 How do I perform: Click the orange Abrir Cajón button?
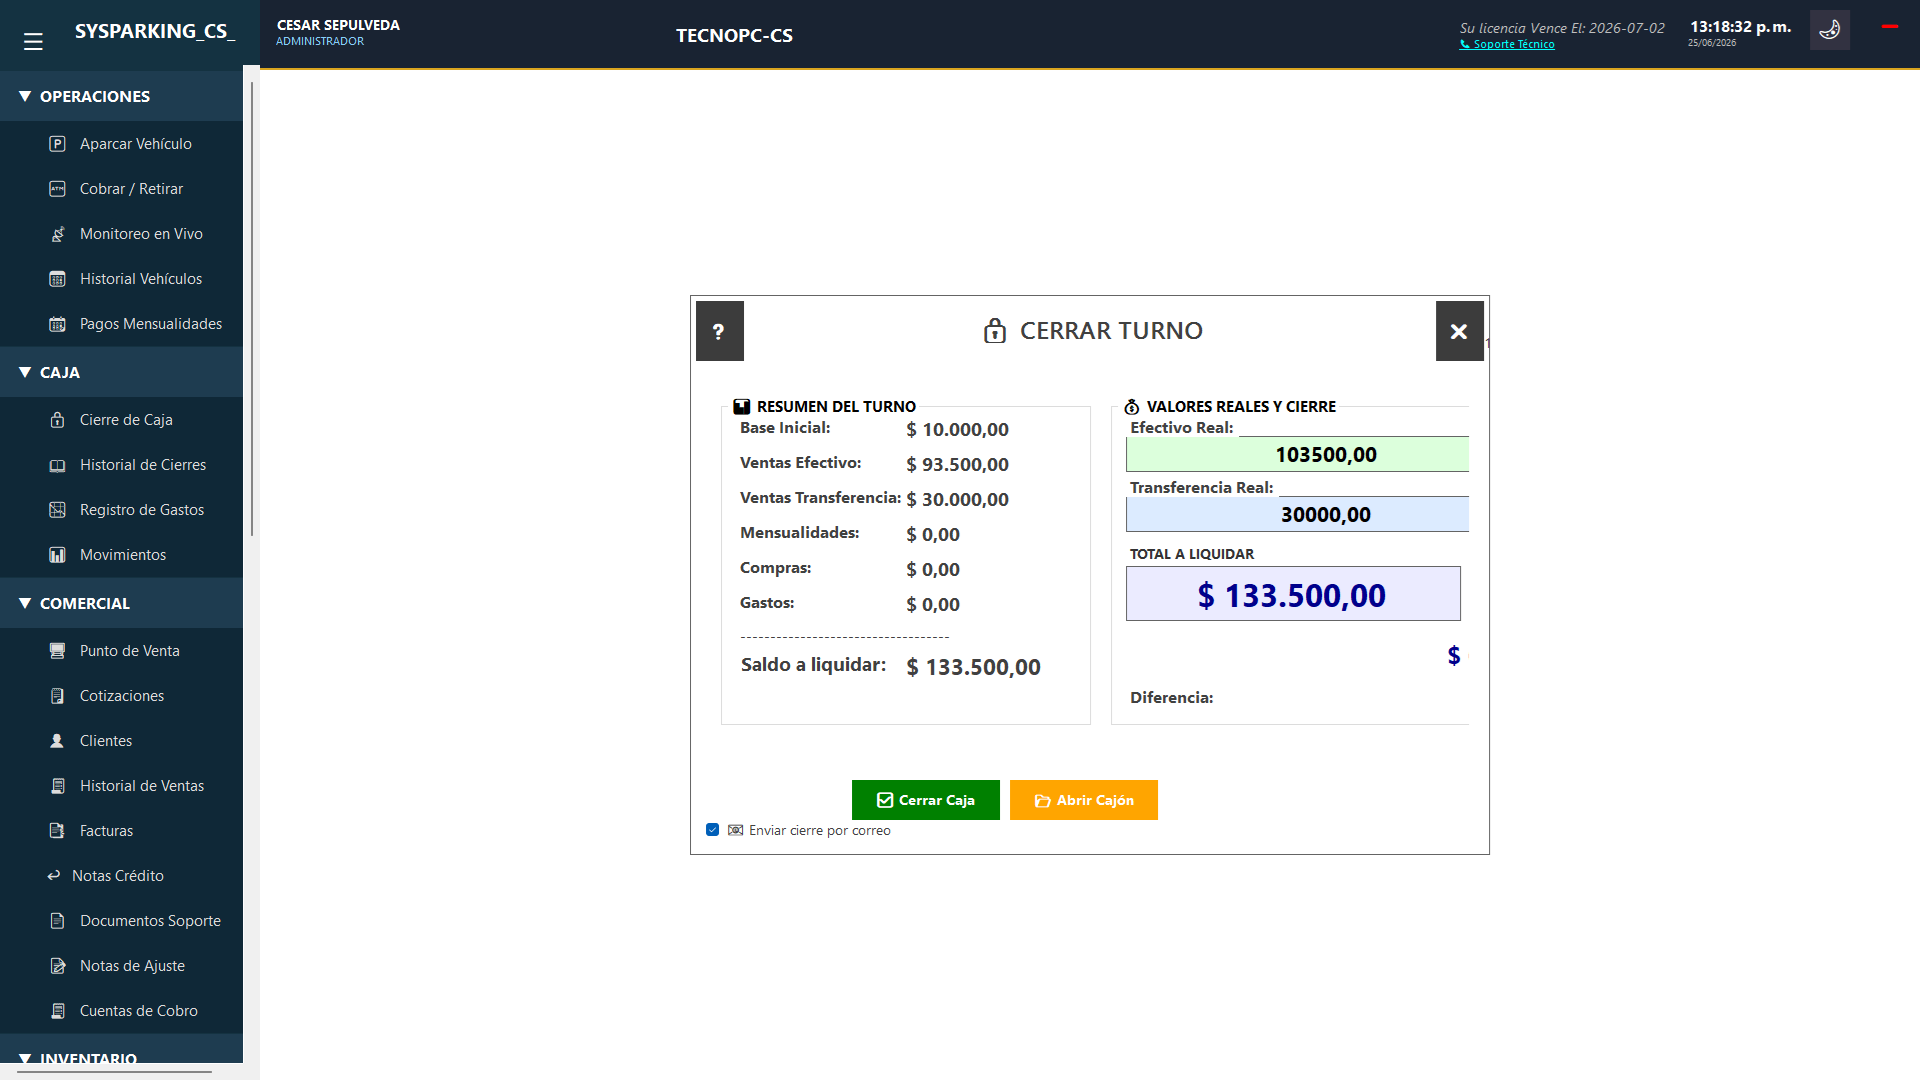pos(1083,800)
